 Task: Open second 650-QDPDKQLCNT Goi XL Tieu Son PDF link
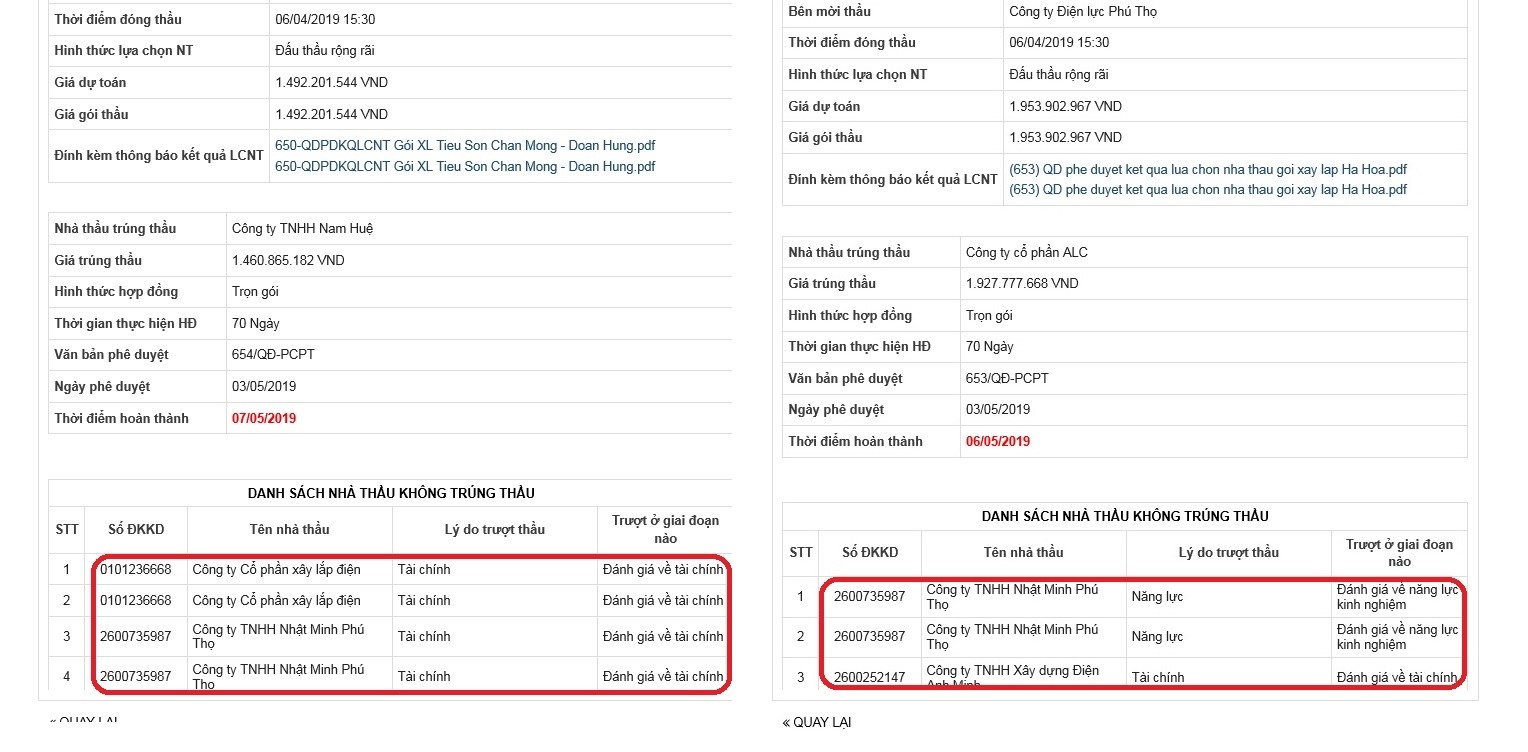point(465,167)
